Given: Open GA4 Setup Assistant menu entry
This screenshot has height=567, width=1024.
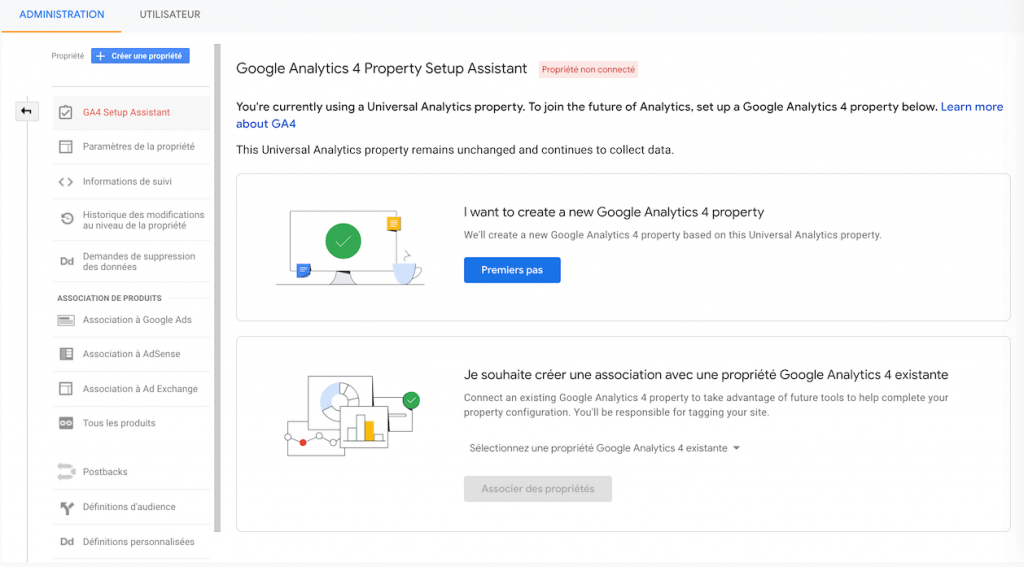Looking at the screenshot, I should 131,112.
